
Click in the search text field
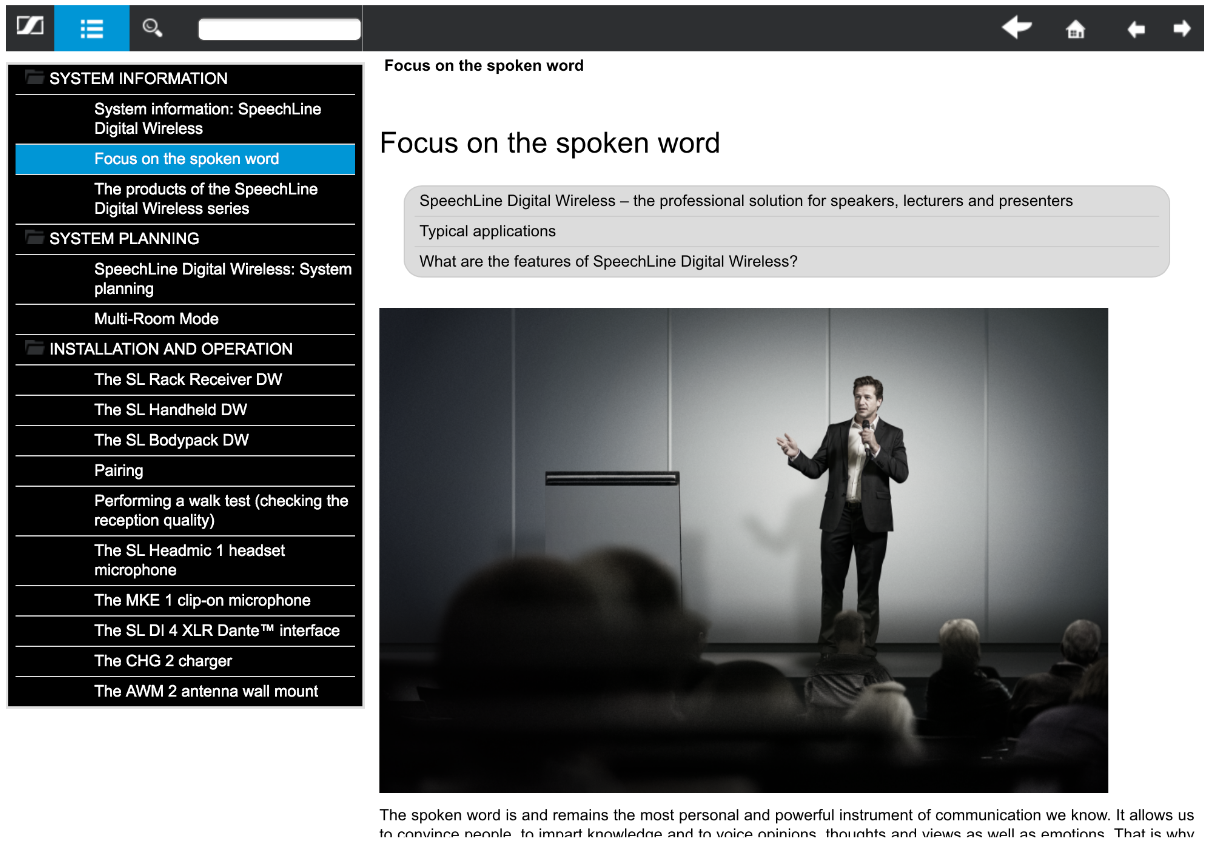tap(279, 30)
